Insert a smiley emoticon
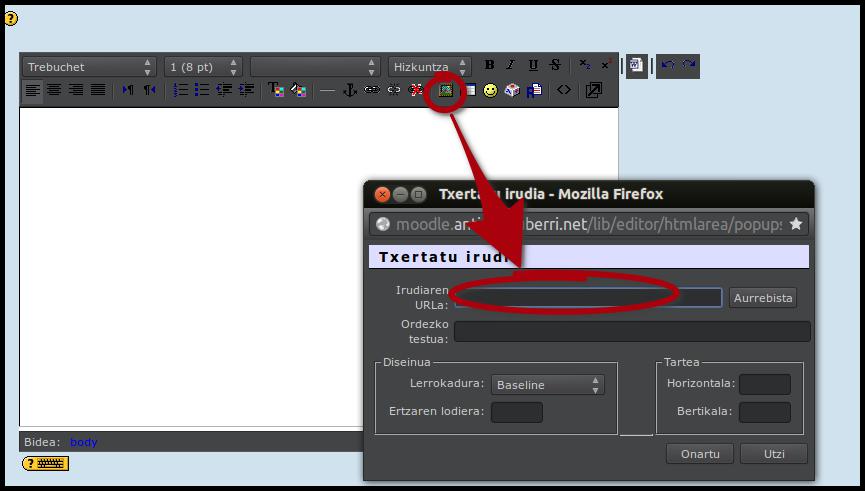 pos(490,90)
